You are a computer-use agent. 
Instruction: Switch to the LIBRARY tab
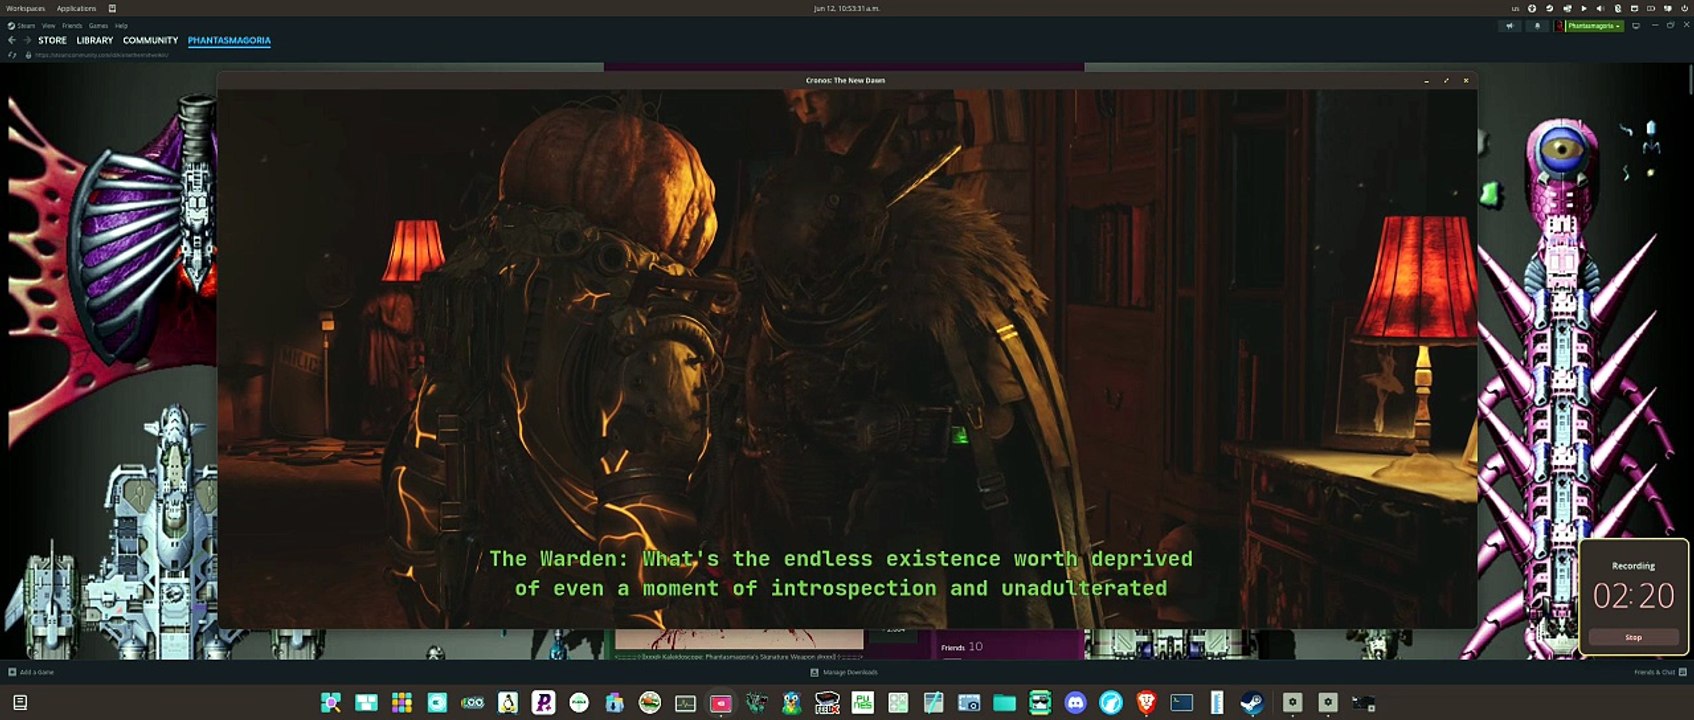coord(95,41)
